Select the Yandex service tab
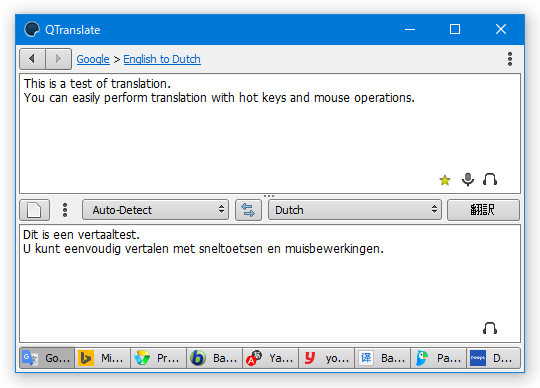The width and height of the screenshot is (540, 388). [x=271, y=358]
